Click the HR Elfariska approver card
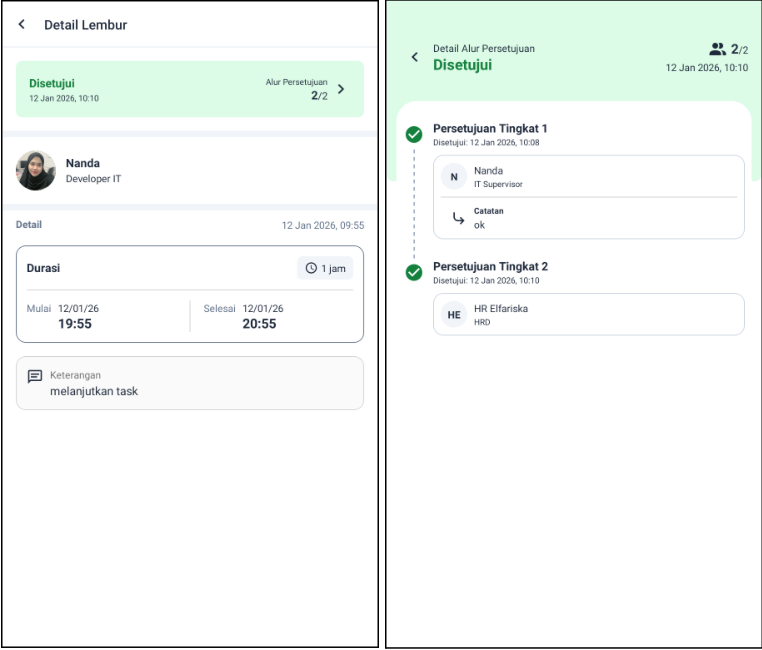 click(x=588, y=314)
